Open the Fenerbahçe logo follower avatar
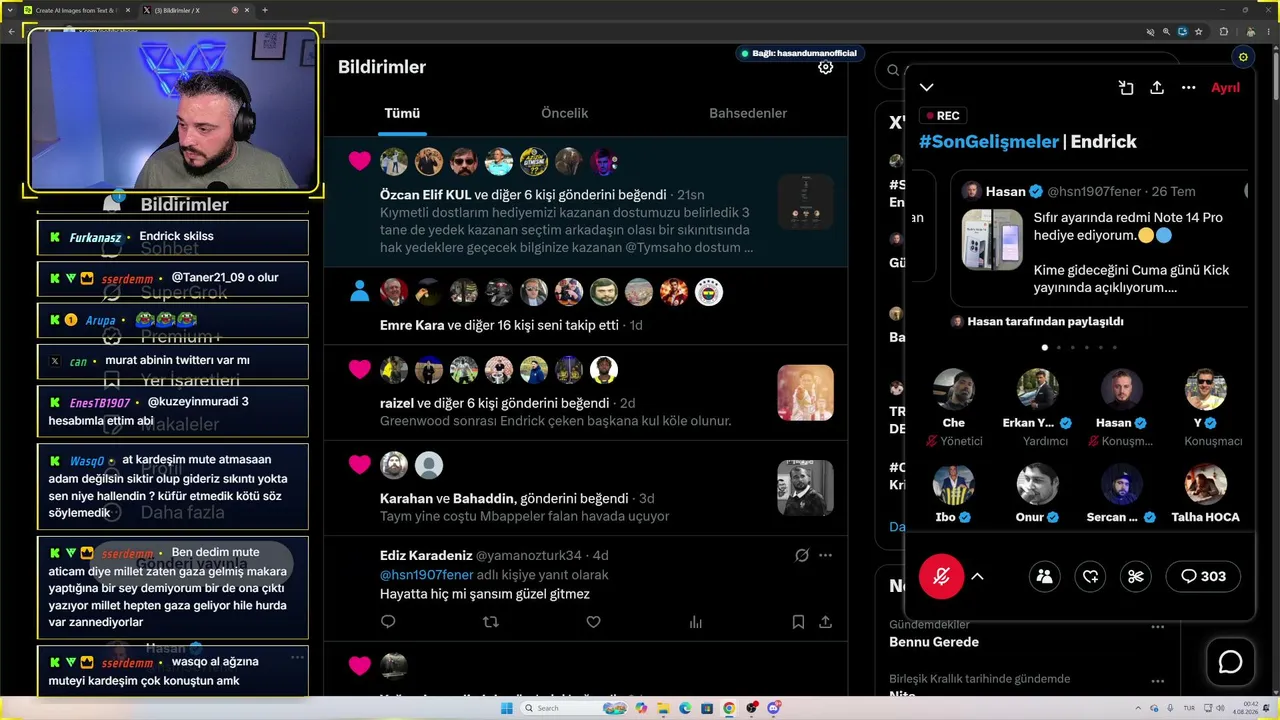Screen dimensions: 1280x720 click(x=709, y=292)
